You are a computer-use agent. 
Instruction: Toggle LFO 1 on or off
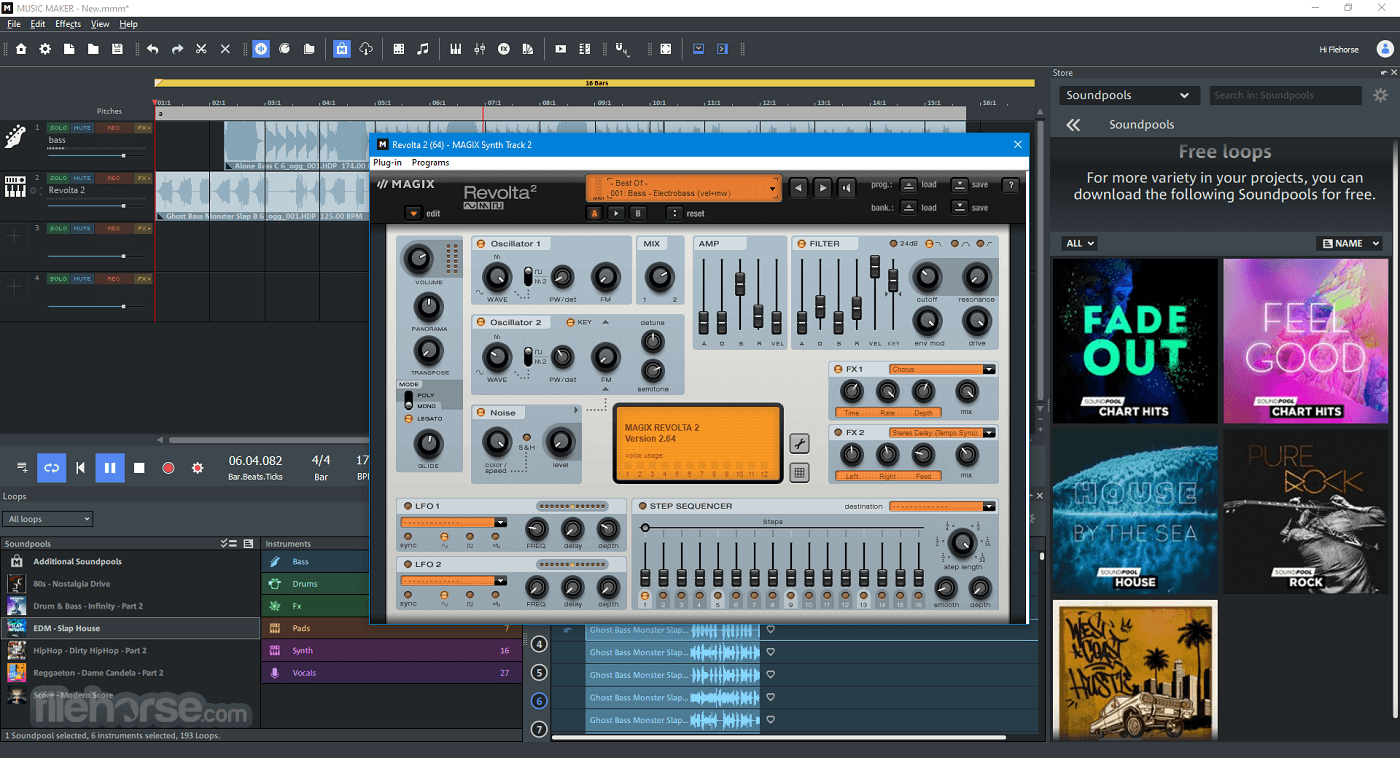(407, 506)
